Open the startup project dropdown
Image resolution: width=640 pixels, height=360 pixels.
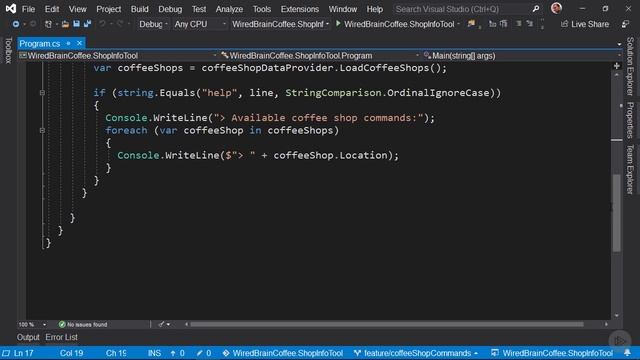coord(280,24)
